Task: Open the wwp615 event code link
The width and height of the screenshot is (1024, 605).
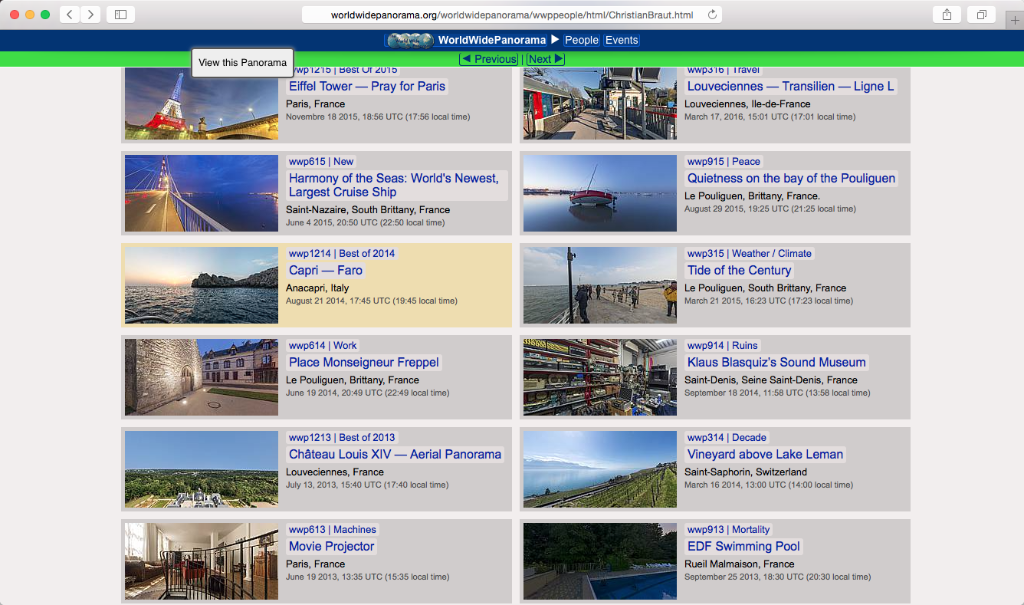Action: (307, 161)
